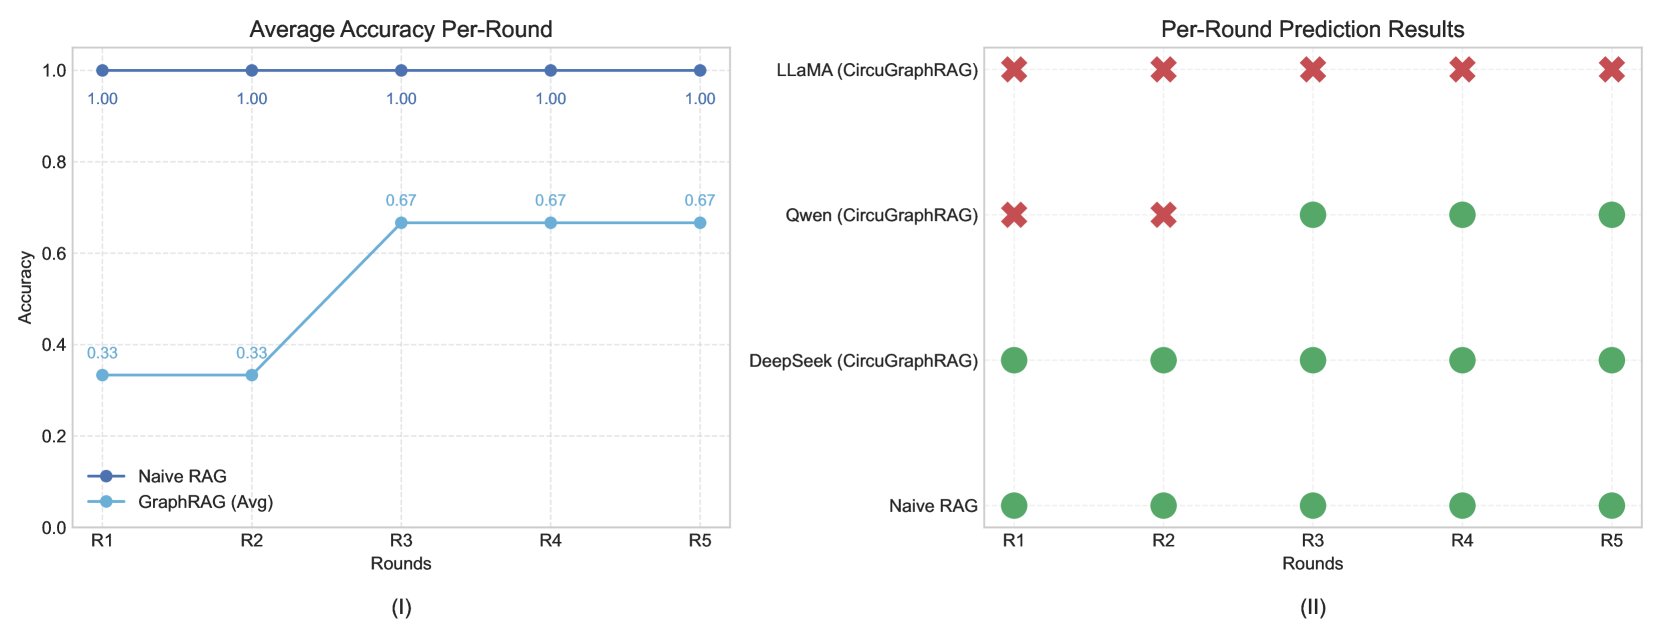Click Qwen red X marker at R2
The height and width of the screenshot is (639, 1661).
click(x=1163, y=215)
